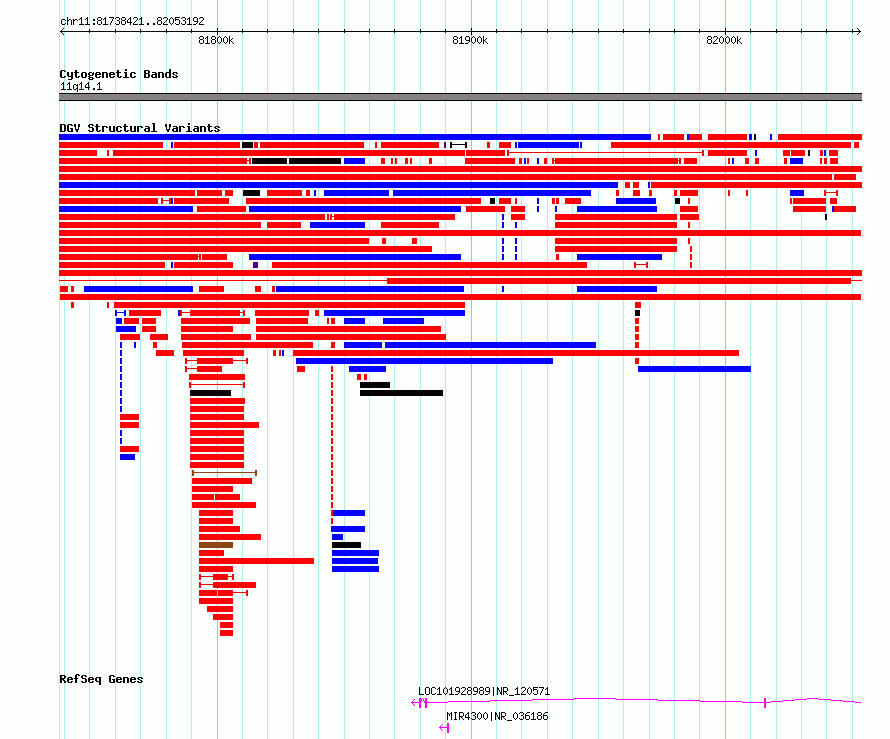Select the DGV Structural Variants track title
Viewport: 890px width, 739px height.
point(140,128)
